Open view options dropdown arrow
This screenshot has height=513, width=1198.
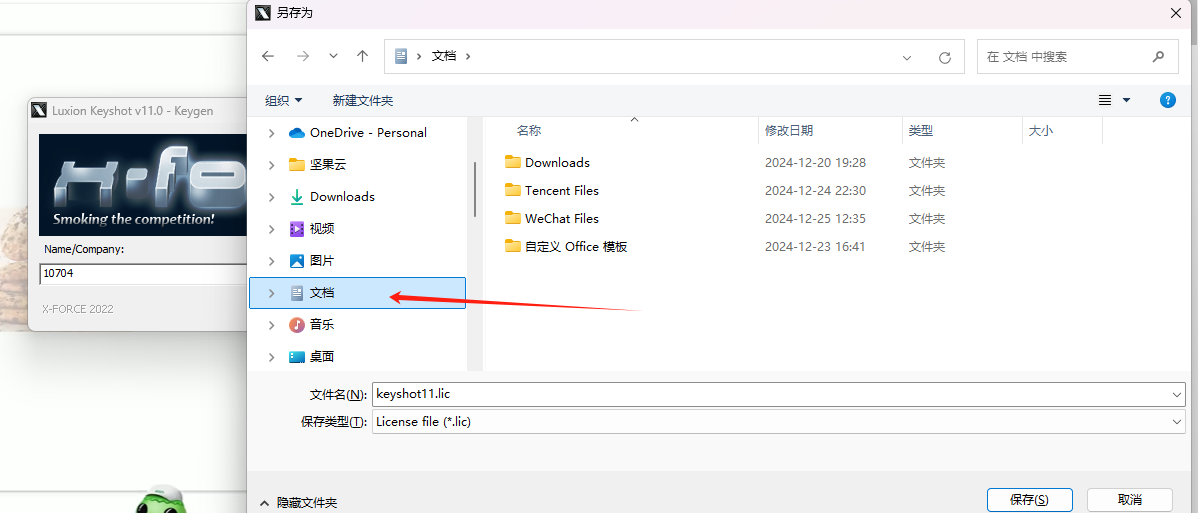(1126, 100)
